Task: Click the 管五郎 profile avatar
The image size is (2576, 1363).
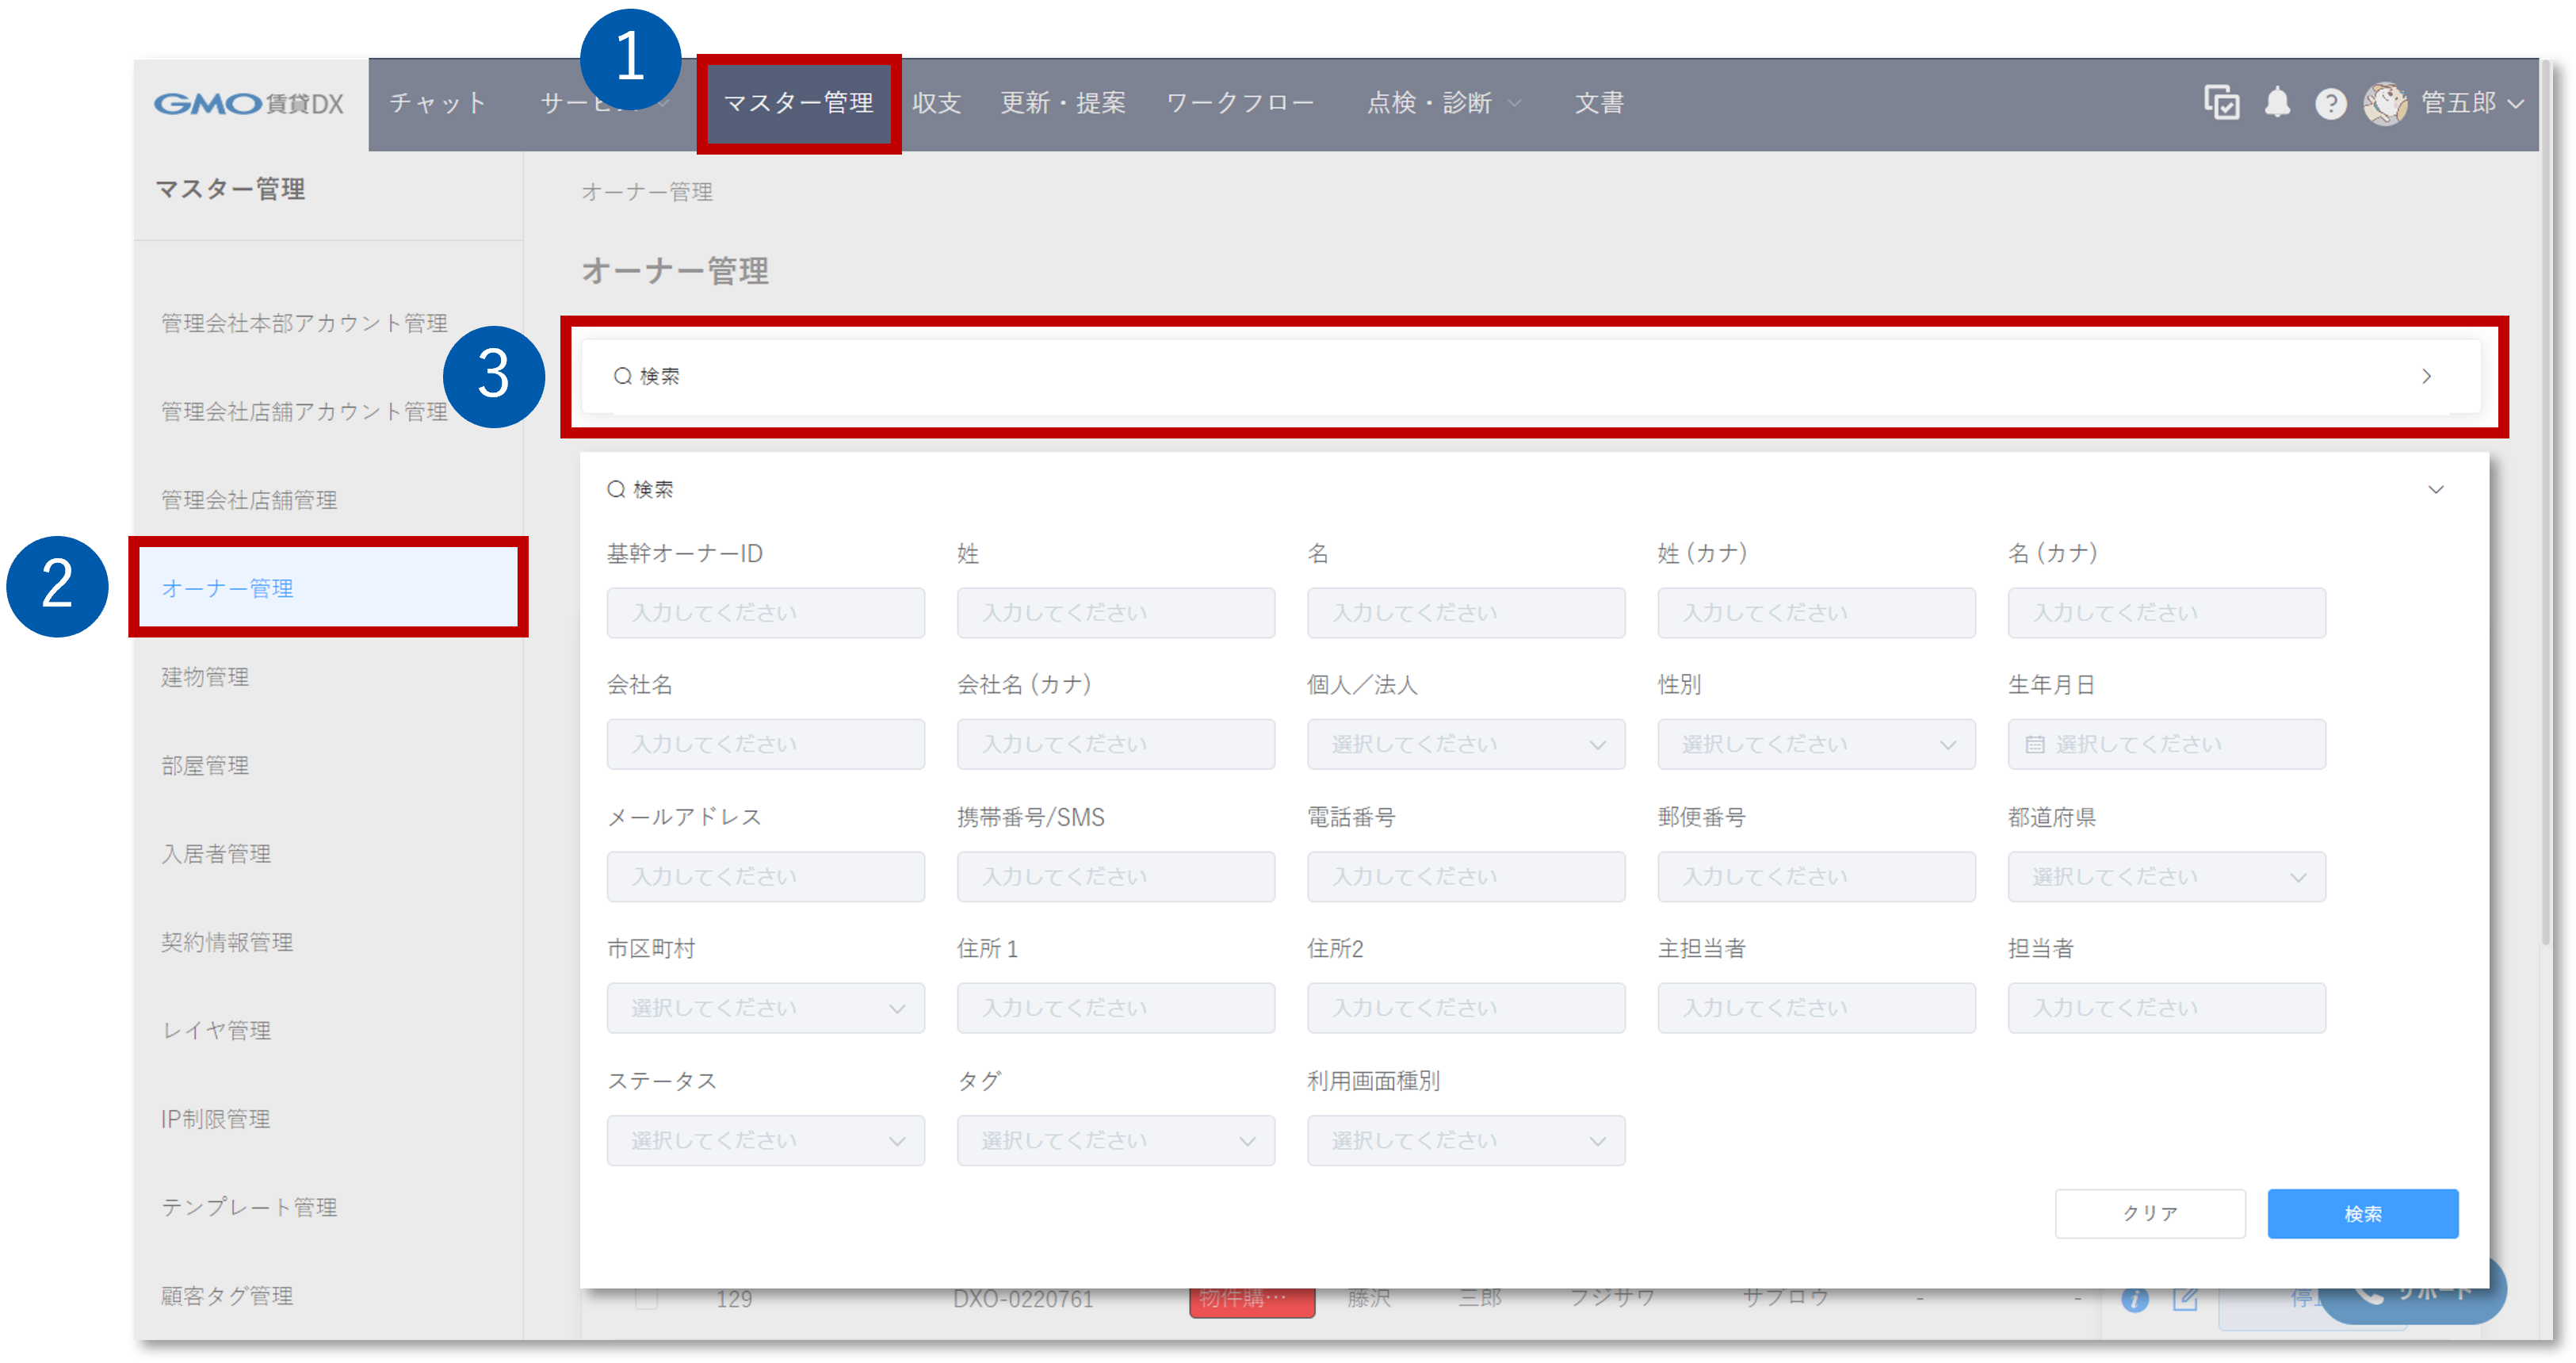Action: click(2386, 103)
